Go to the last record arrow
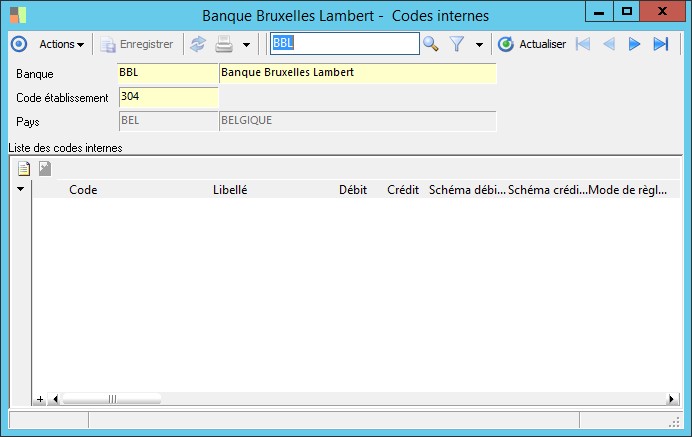Screen dimensions: 692x437 [661, 44]
